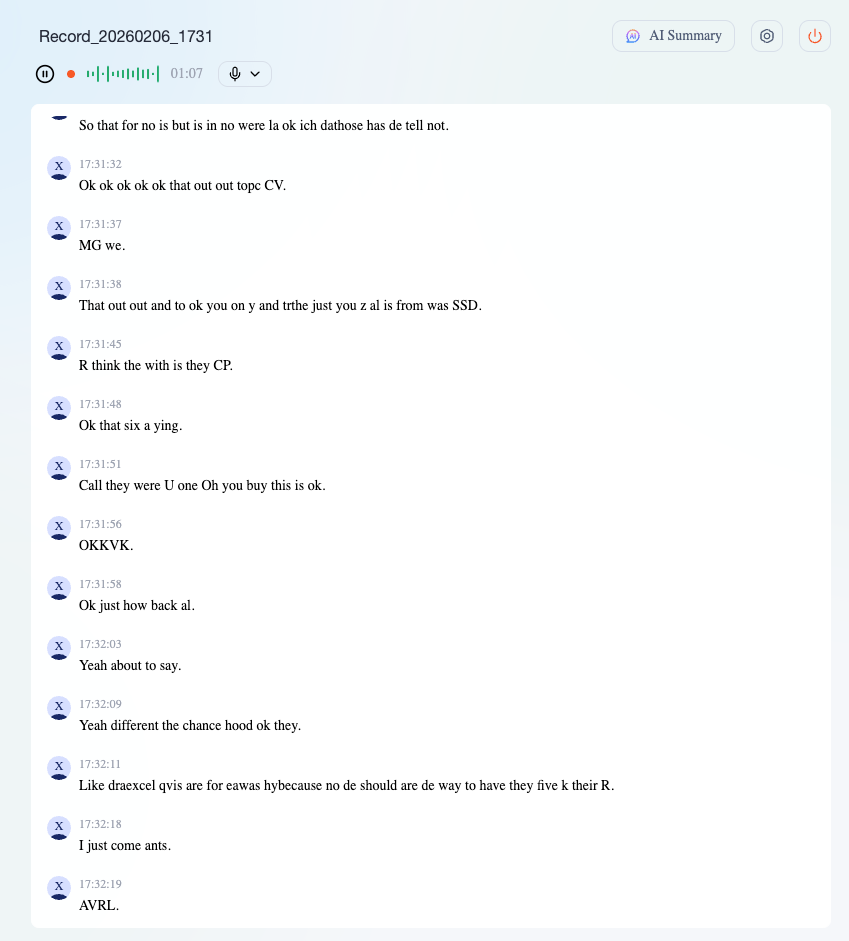This screenshot has height=941, width=849.
Task: Click the Record_20260206_1731 title
Action: click(x=126, y=36)
